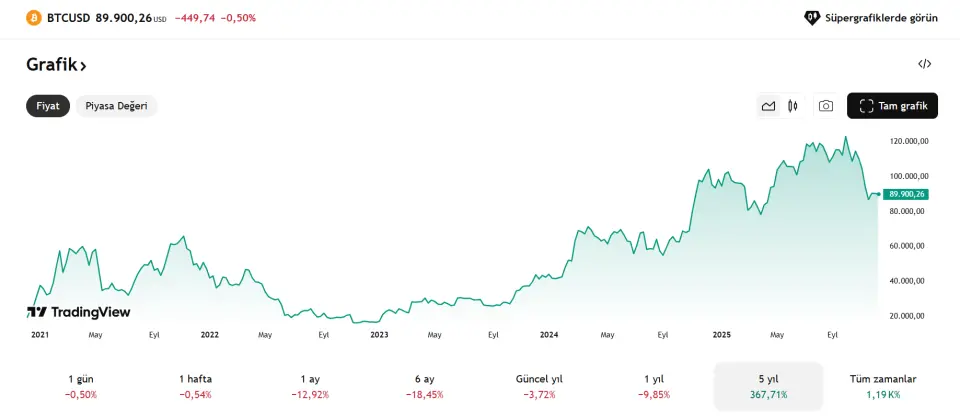
Task: Click the TradingView logo on chart
Action: 79,312
